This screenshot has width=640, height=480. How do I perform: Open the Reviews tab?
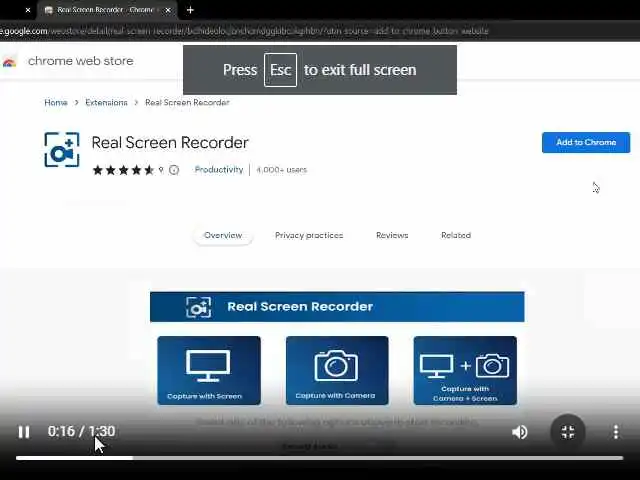tap(392, 236)
